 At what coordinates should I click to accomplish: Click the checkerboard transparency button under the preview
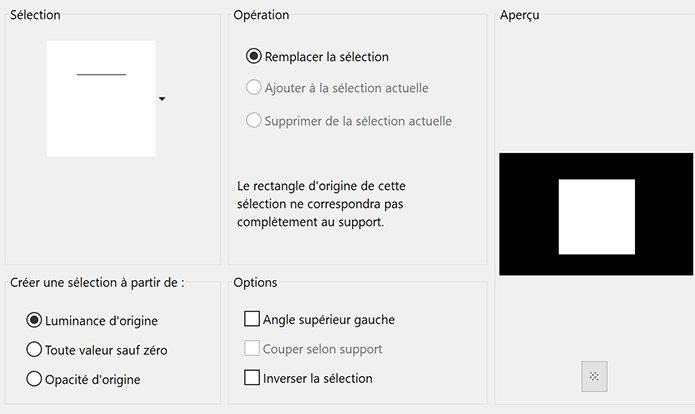(594, 376)
